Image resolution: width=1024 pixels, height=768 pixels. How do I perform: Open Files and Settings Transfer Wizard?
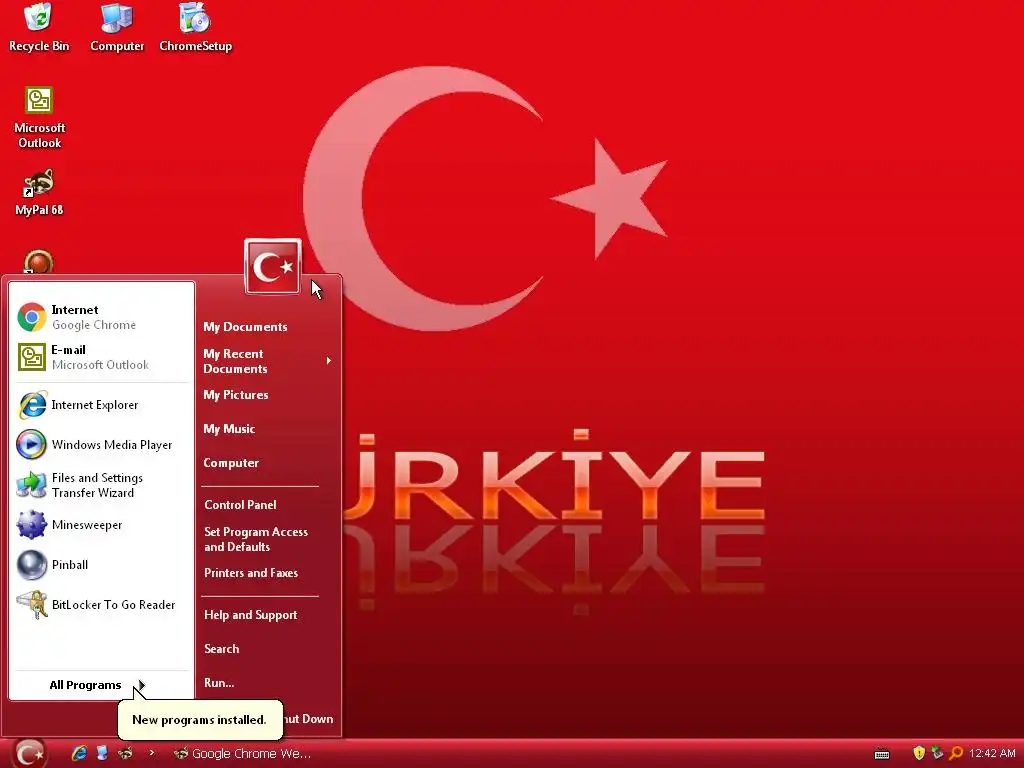pos(101,485)
